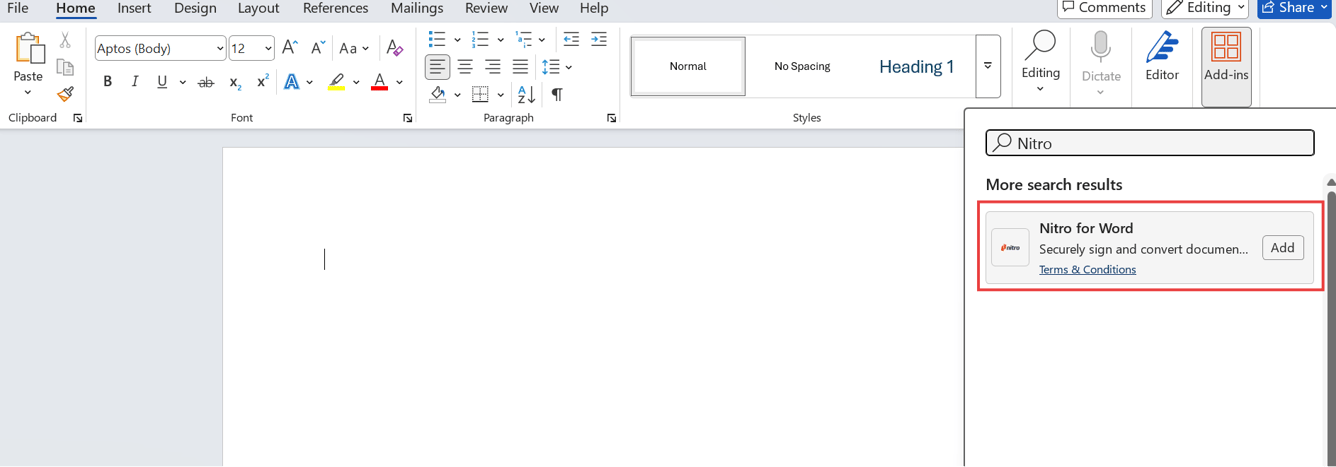Toggle bold formatting
The height and width of the screenshot is (467, 1336).
(108, 82)
